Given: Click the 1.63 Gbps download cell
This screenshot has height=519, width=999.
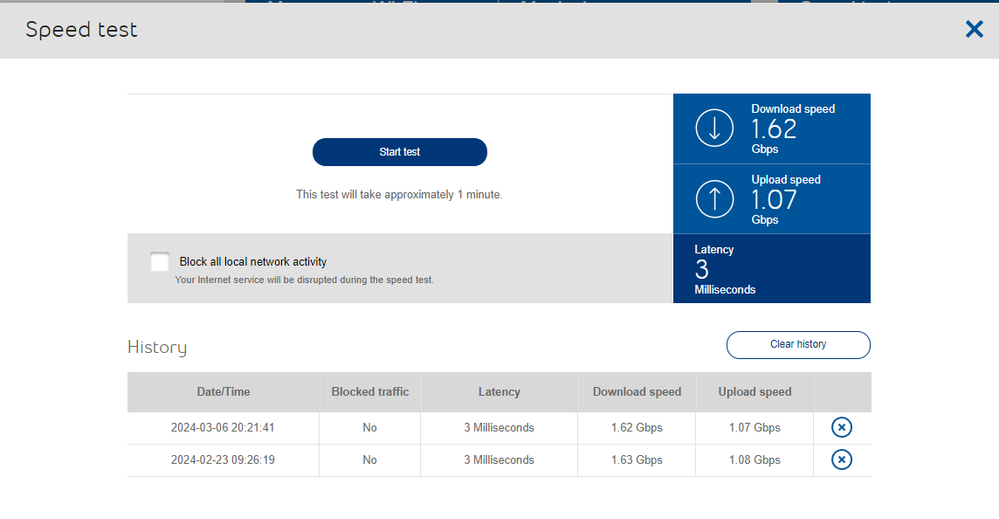Looking at the screenshot, I should pos(636,460).
